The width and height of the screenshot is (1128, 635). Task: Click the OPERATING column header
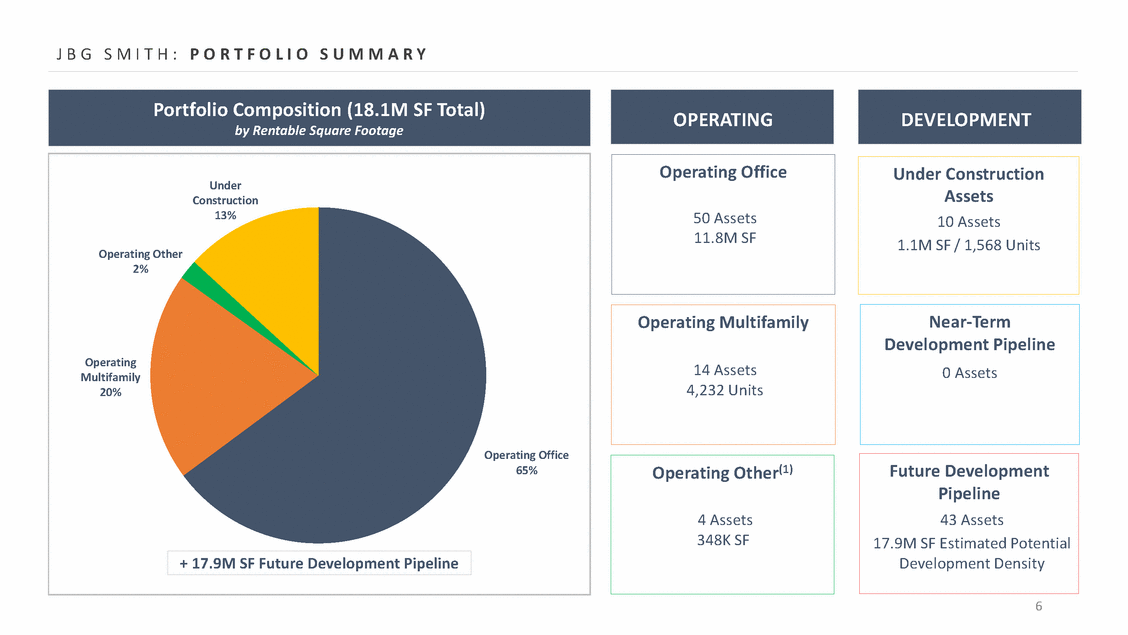tap(722, 117)
